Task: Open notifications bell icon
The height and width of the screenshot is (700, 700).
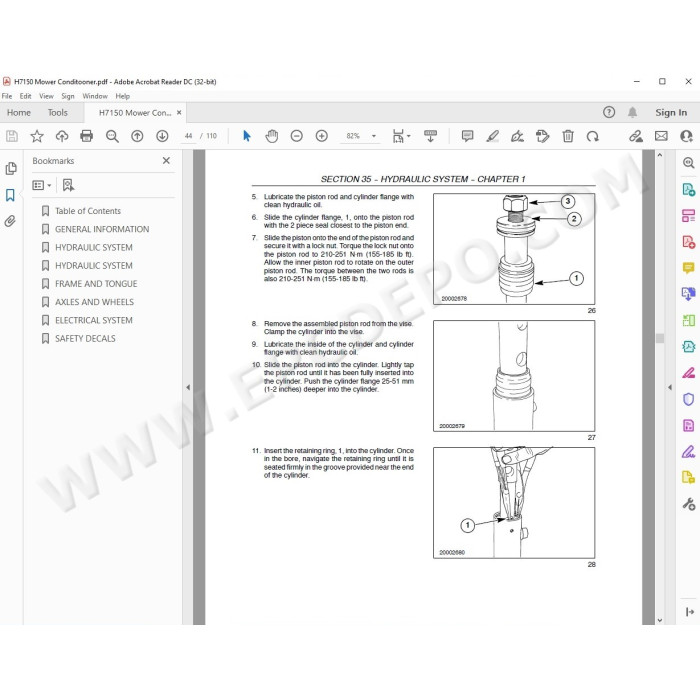Action: tap(633, 112)
